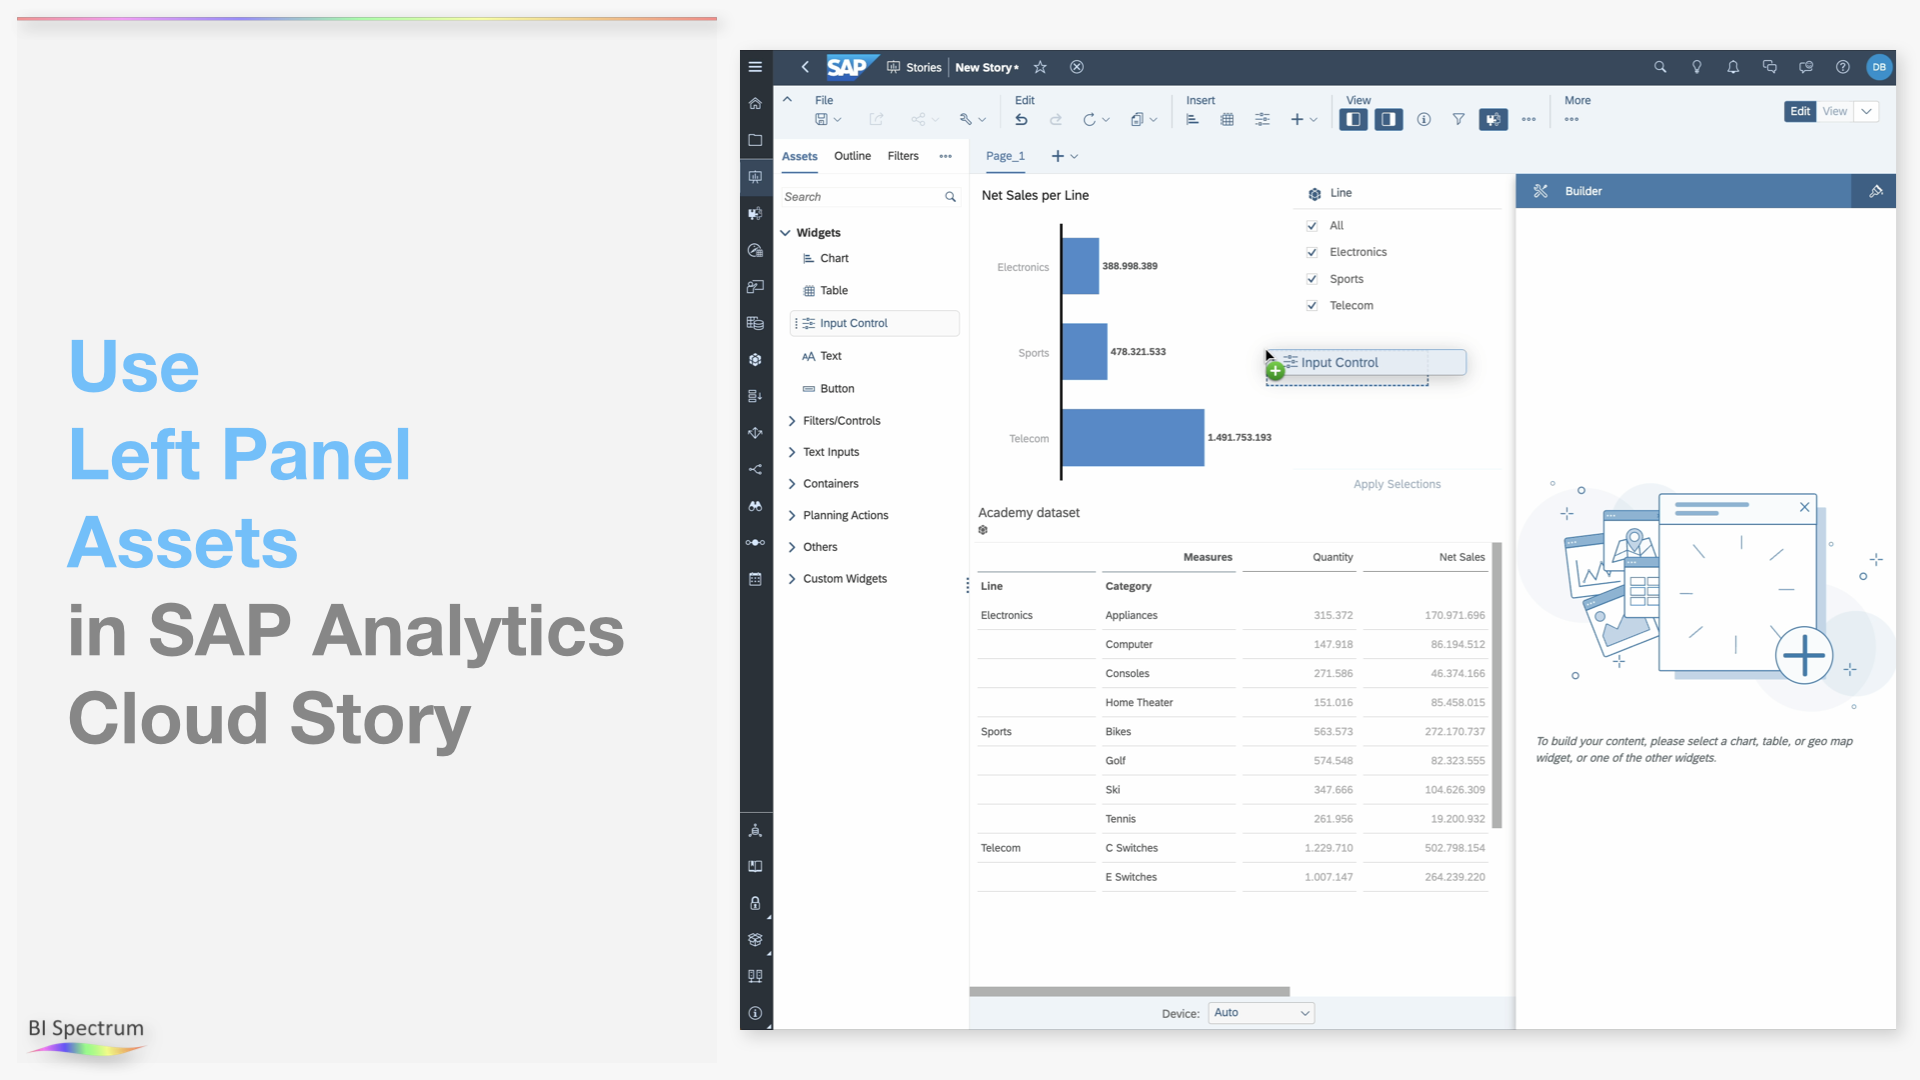Add a new page with plus icon
This screenshot has height=1080, width=1920.
point(1057,156)
